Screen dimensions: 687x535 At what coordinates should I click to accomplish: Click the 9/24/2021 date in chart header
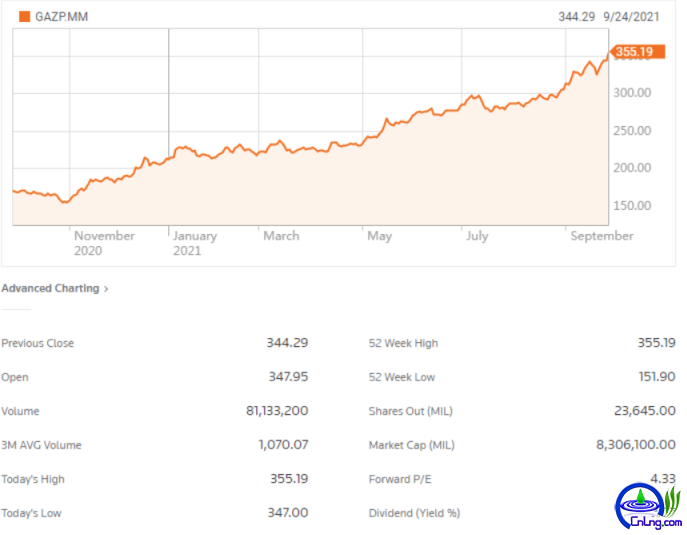[x=631, y=17]
